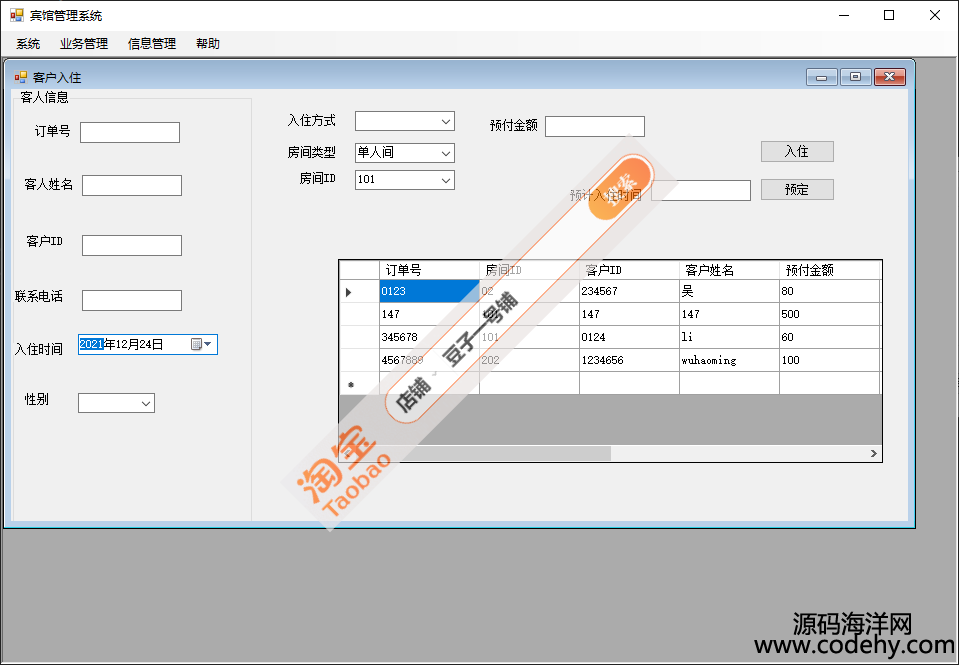Maximize the 客户入住 child window
The width and height of the screenshot is (959, 665).
click(x=856, y=77)
